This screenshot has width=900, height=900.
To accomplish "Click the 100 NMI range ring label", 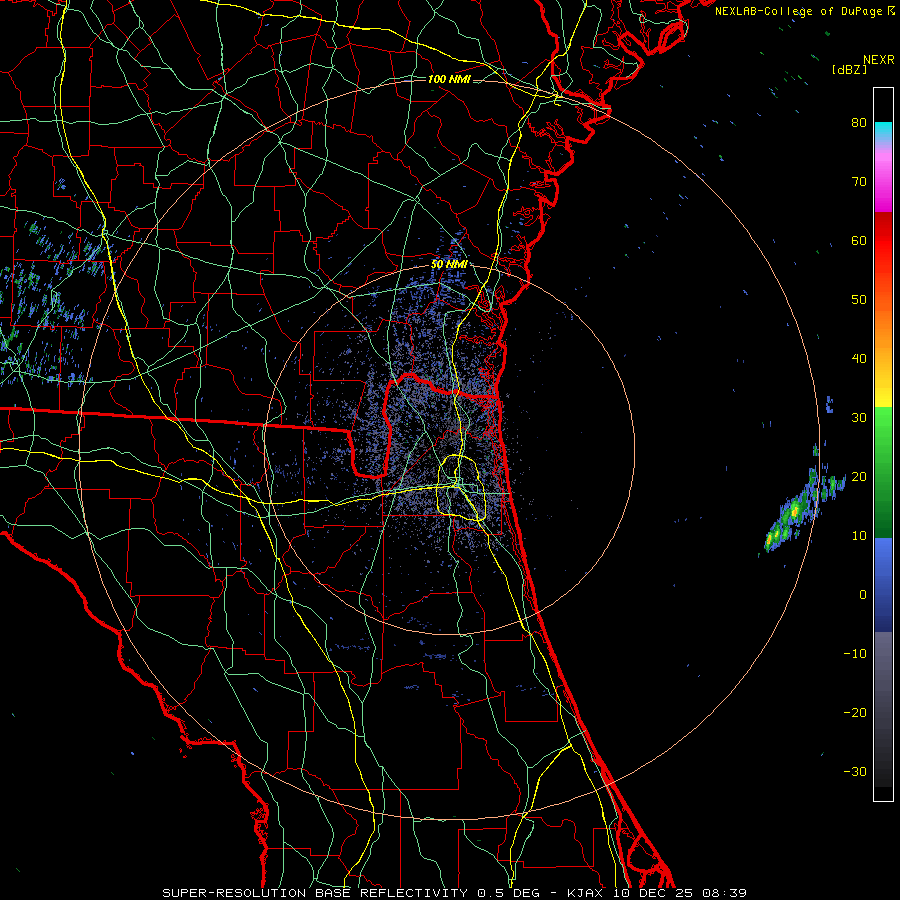I will 449,79.
